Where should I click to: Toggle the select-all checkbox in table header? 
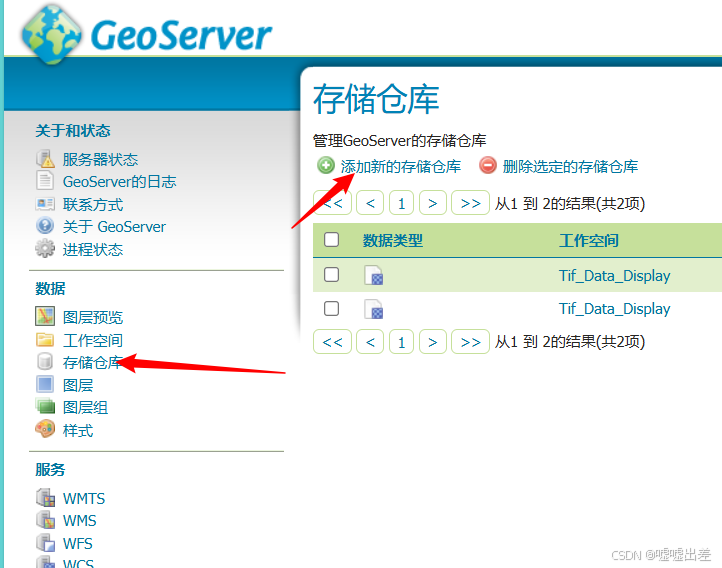[332, 239]
